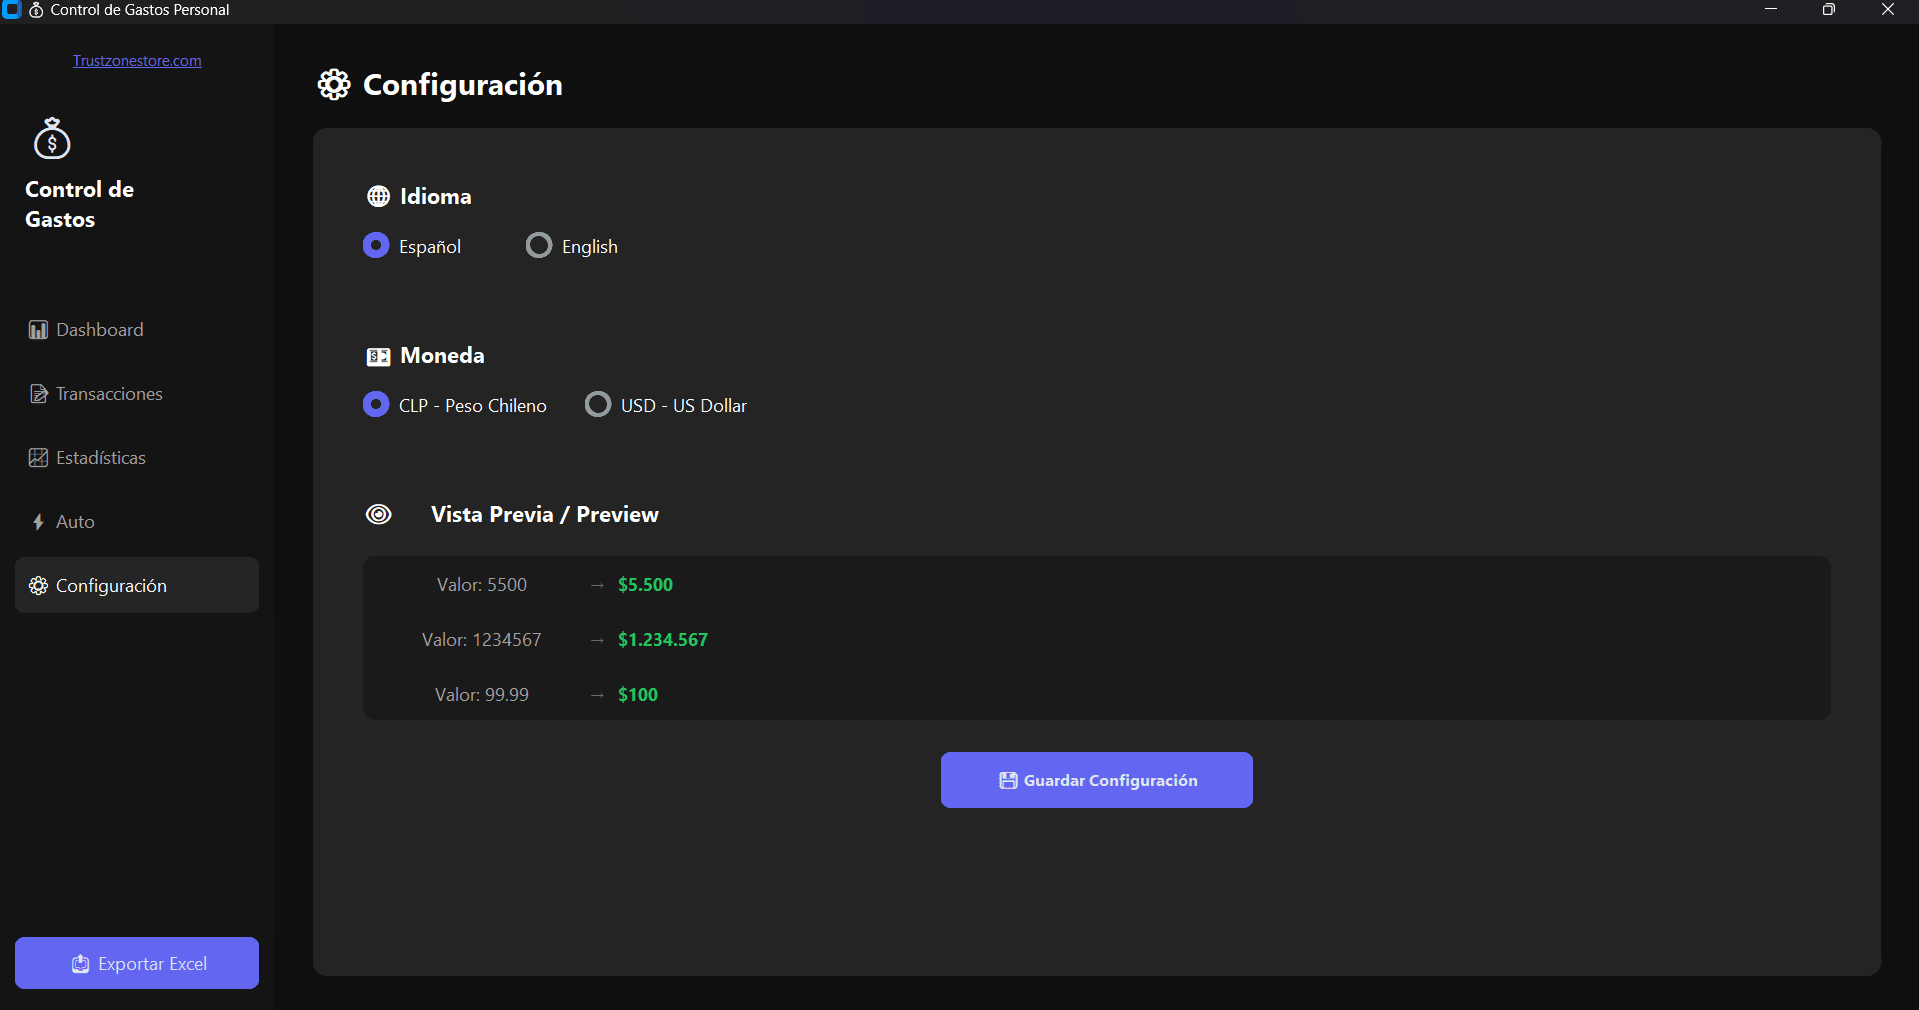The image size is (1919, 1010).
Task: Click the Transacciones document icon in the sidebar
Action: point(38,393)
